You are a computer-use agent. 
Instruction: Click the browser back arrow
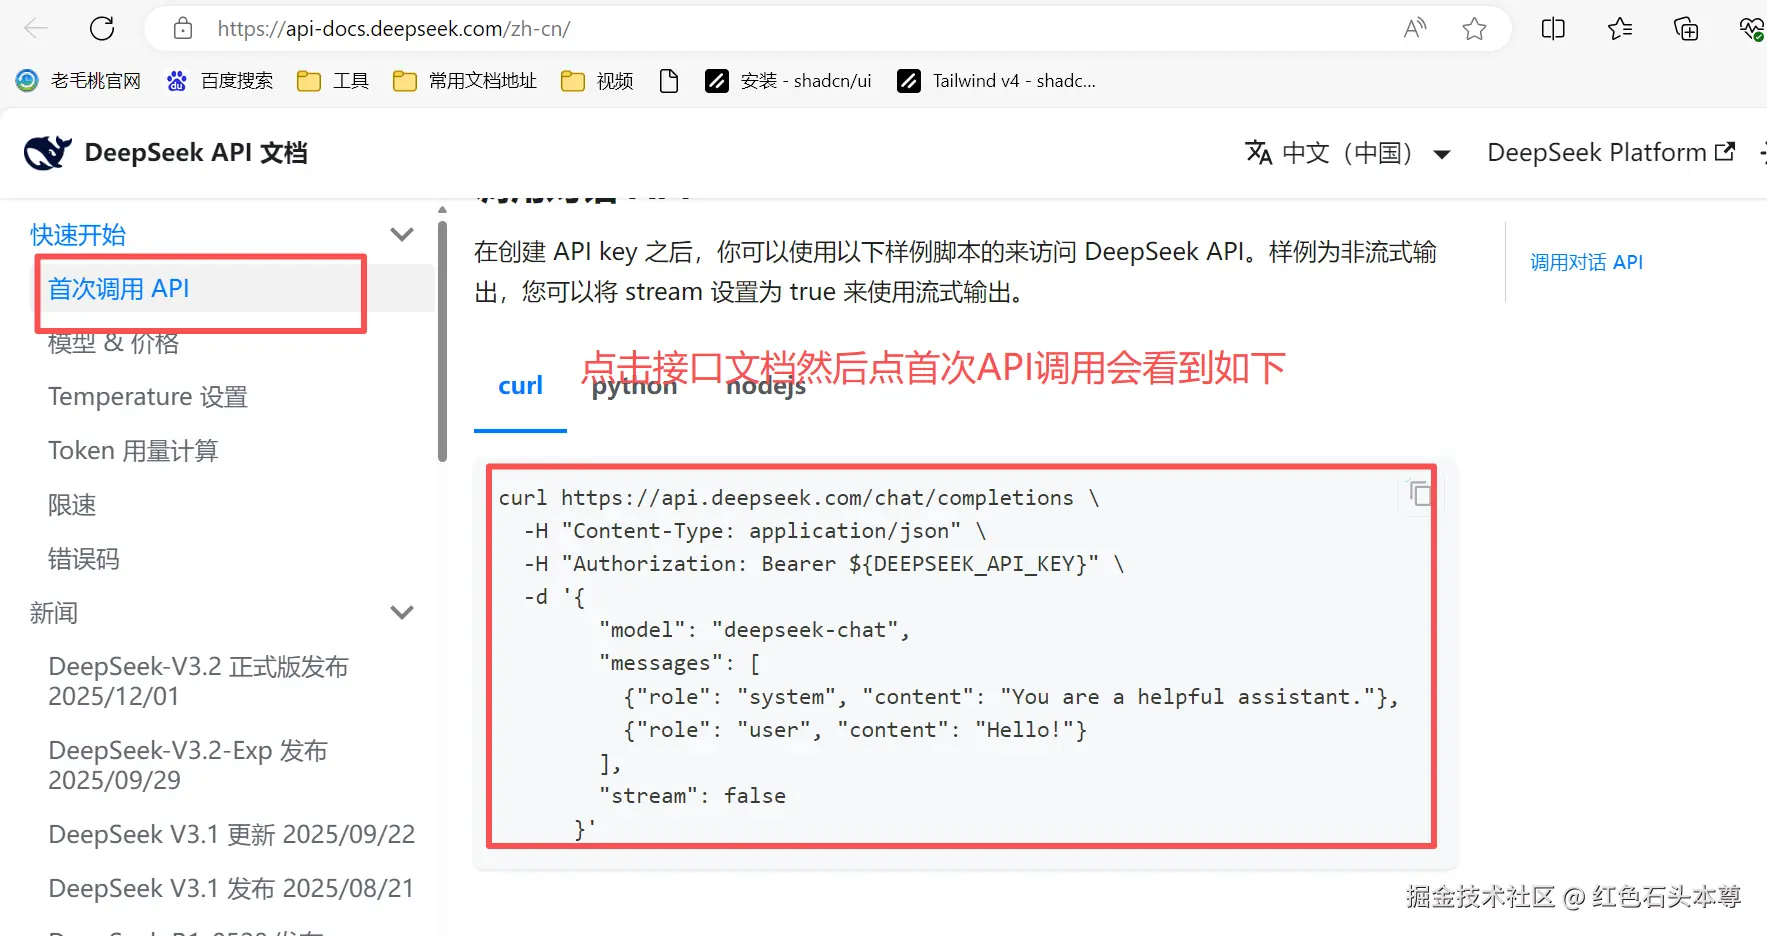pos(36,28)
